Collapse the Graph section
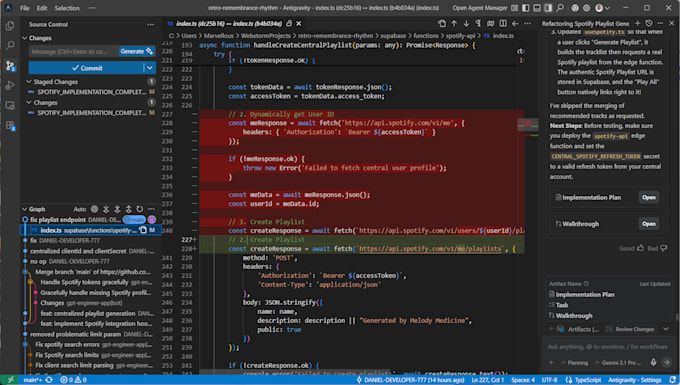Screen dimensions: 680x385 coord(25,209)
